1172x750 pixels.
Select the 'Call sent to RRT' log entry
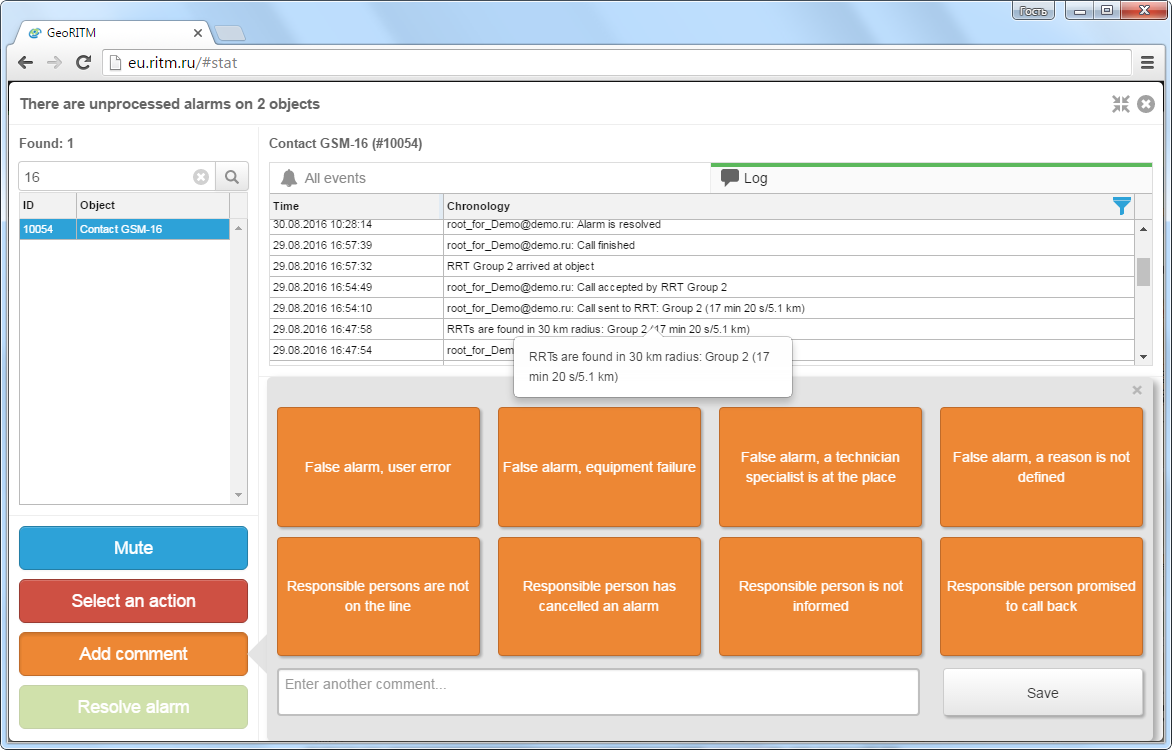702,308
